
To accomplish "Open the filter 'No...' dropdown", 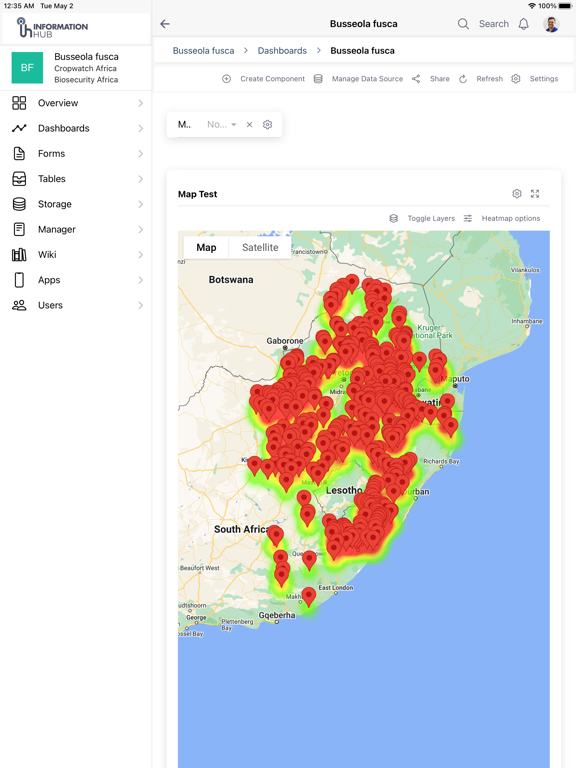I will [221, 124].
